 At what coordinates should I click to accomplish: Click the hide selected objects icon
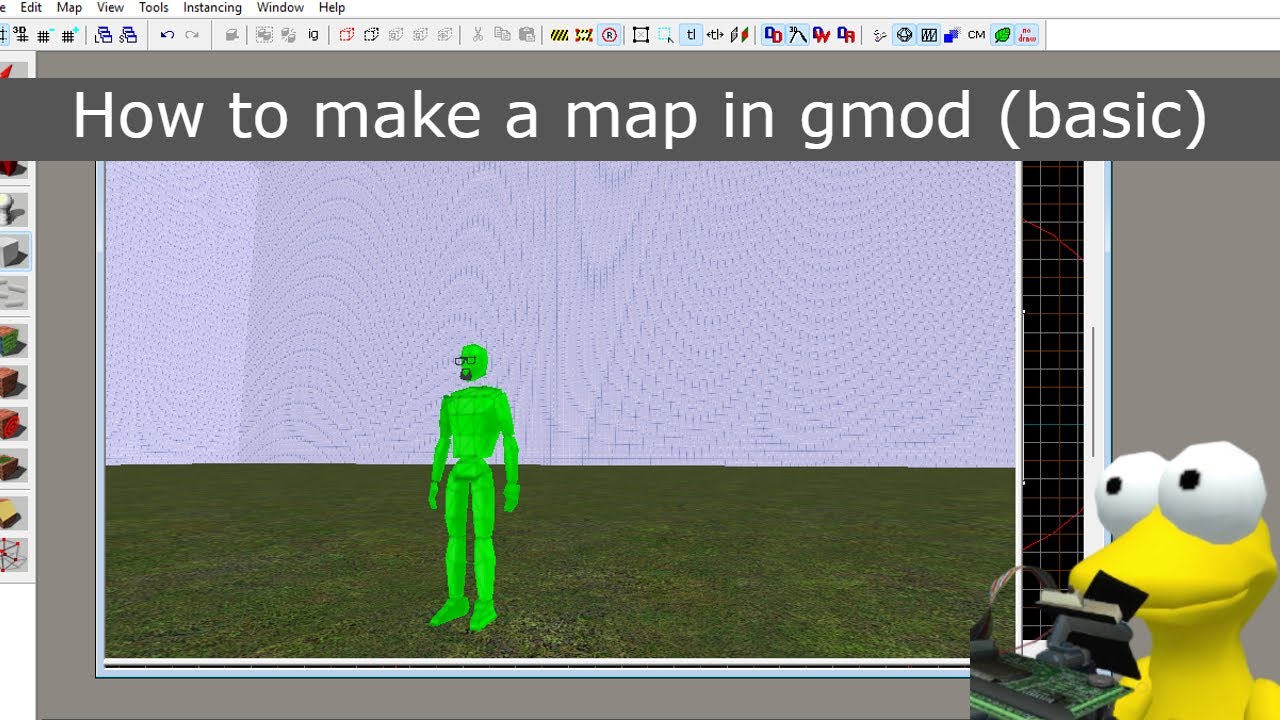pyautogui.click(x=346, y=35)
